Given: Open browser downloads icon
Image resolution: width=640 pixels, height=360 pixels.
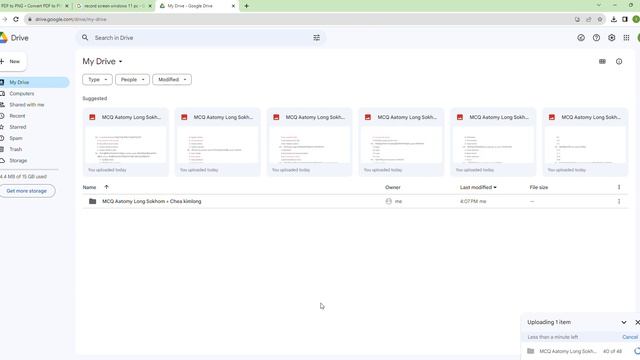Looking at the screenshot, I should 613,19.
